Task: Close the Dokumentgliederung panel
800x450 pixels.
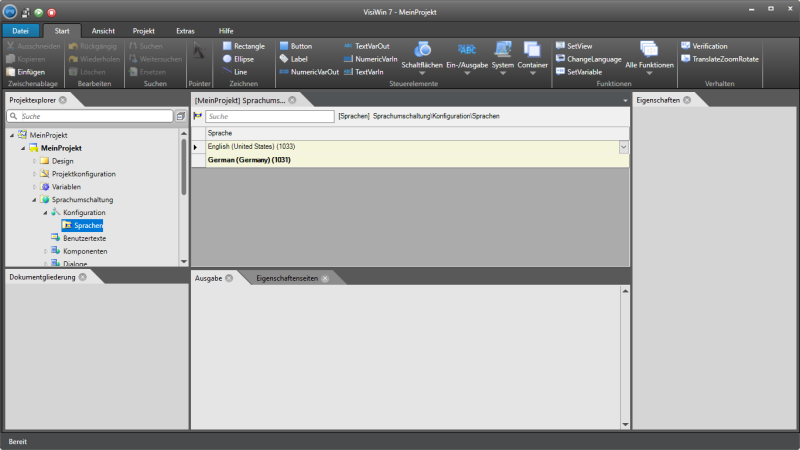Action: (83, 277)
